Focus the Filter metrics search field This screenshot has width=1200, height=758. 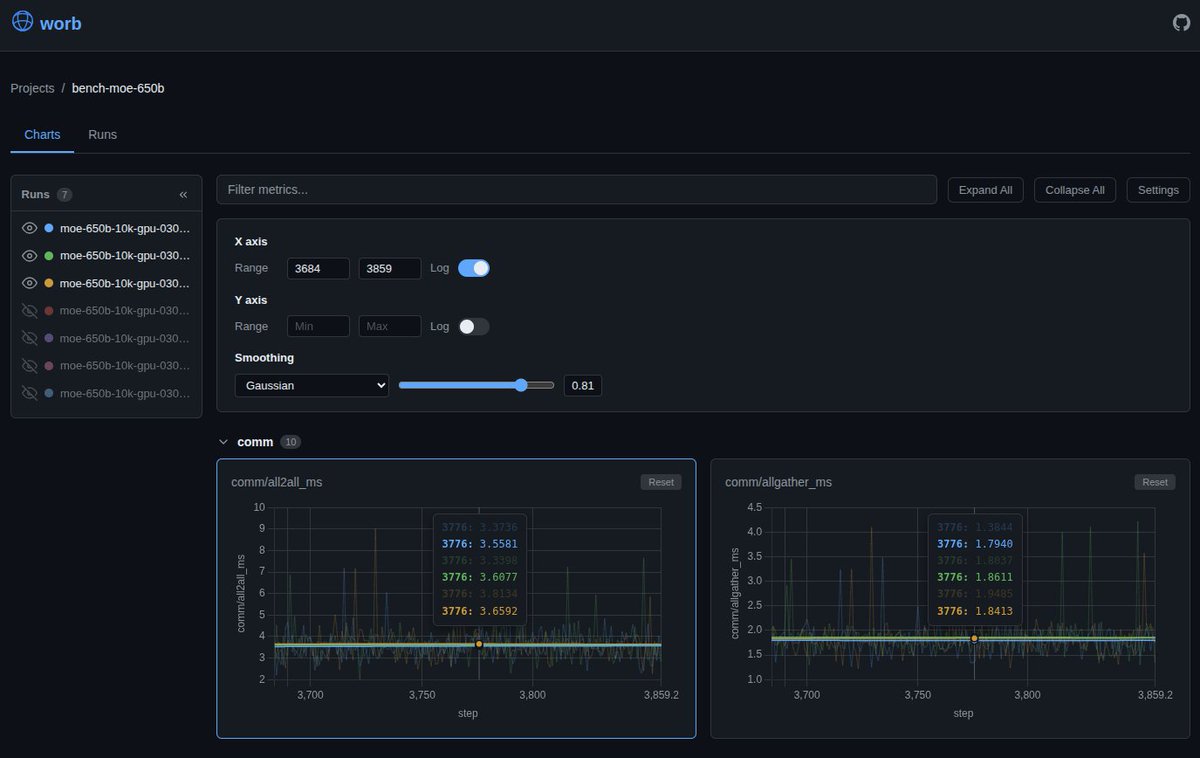(576, 190)
